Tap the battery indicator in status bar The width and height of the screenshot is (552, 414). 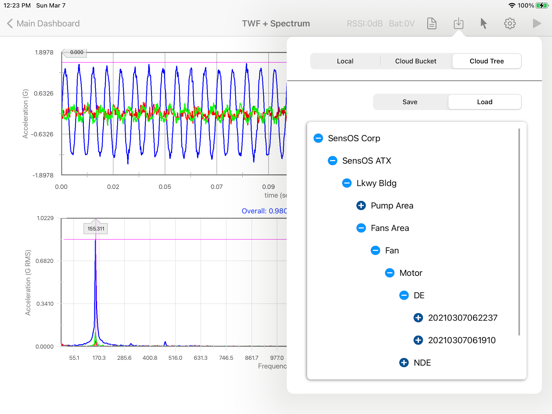541,6
